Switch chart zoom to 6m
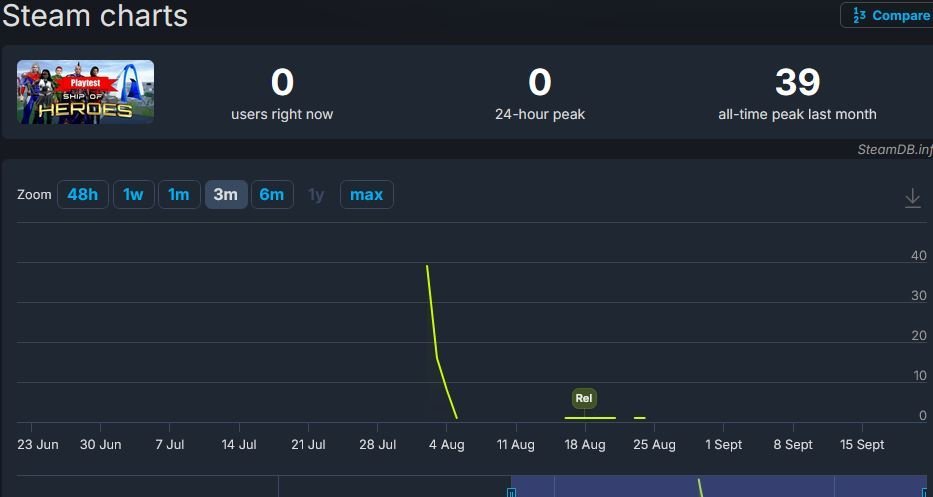Screen dimensions: 933x497 (272, 195)
